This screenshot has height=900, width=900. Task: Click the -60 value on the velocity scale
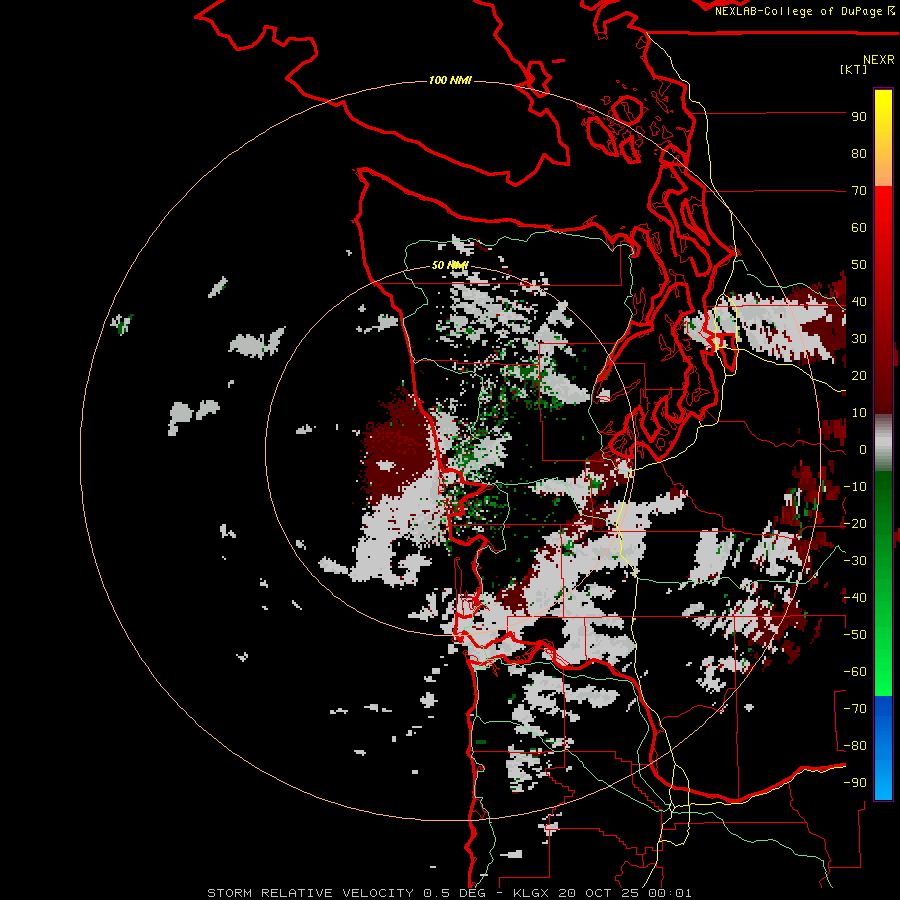[855, 672]
